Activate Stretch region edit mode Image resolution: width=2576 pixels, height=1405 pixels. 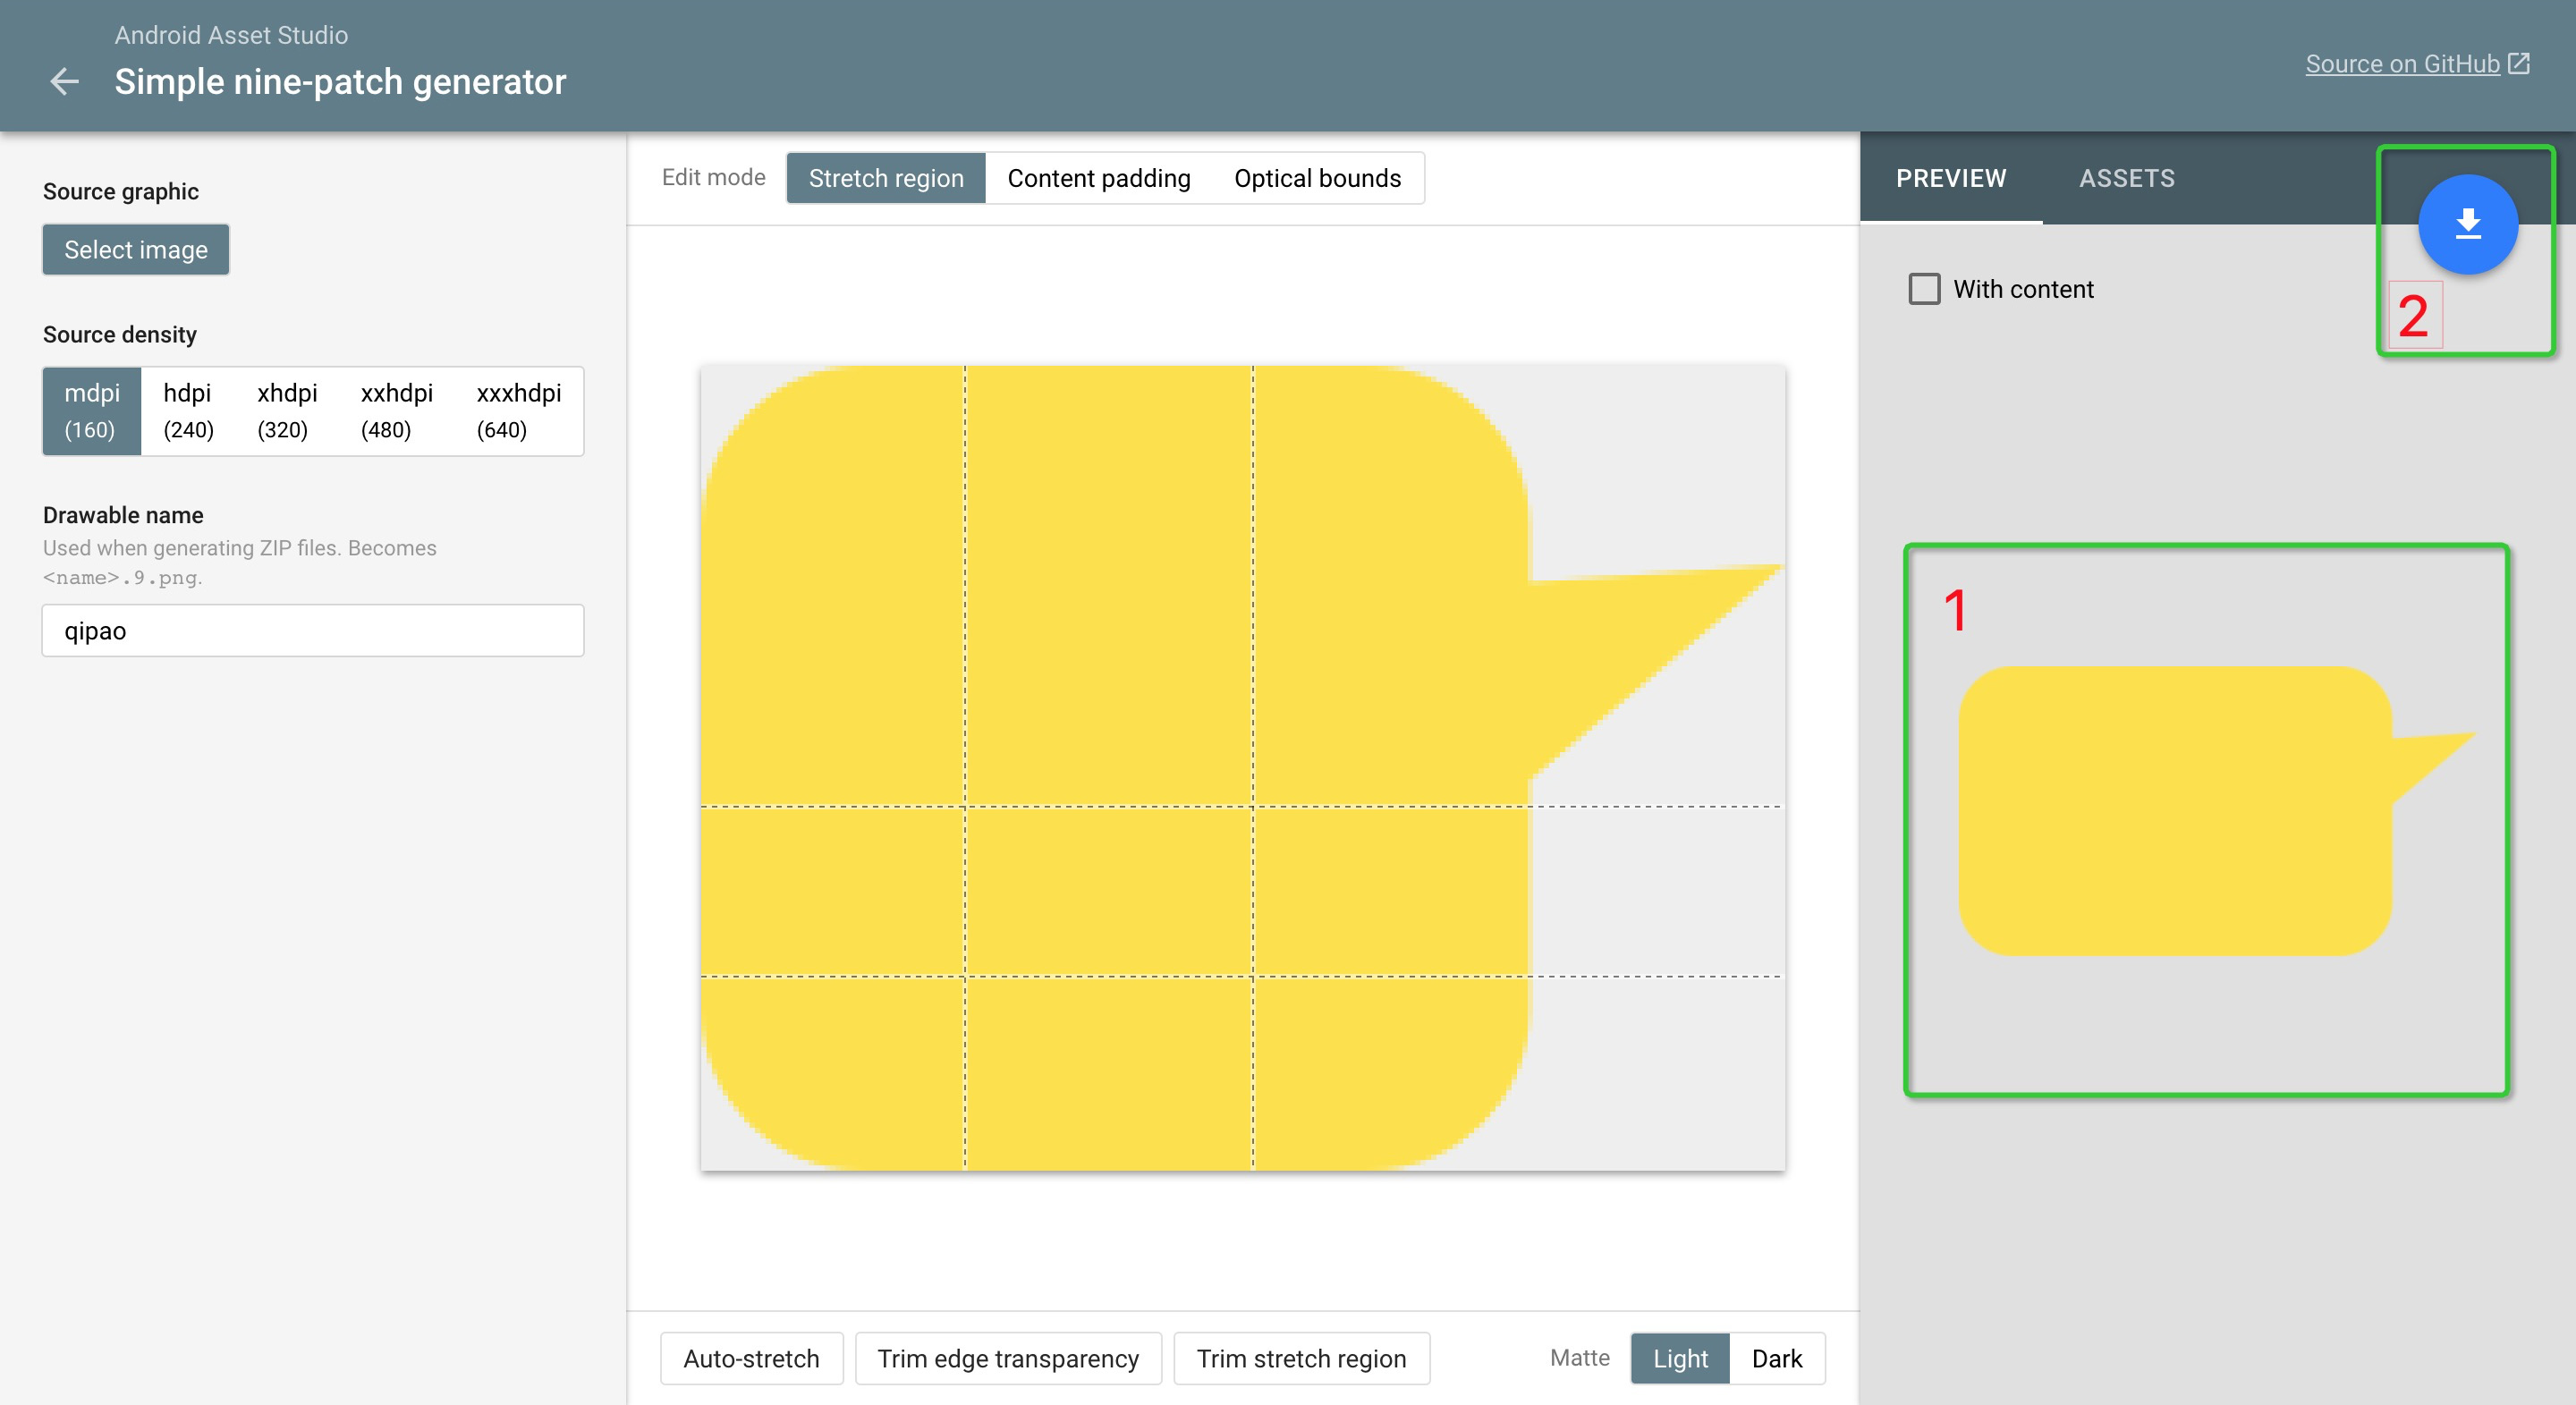click(885, 178)
